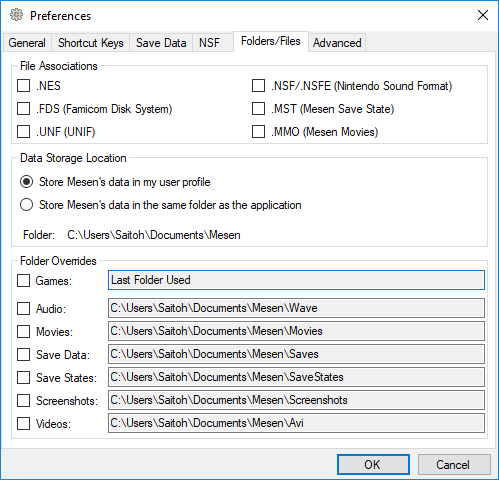Choose storing data in same folder as application
Image resolution: width=499 pixels, height=480 pixels.
tap(26, 205)
